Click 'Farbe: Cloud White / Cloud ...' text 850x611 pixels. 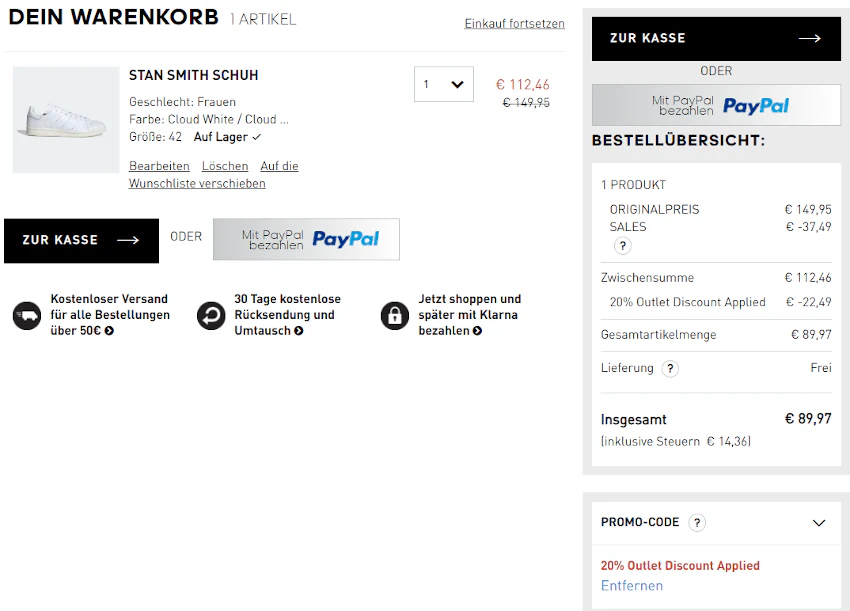(x=209, y=119)
